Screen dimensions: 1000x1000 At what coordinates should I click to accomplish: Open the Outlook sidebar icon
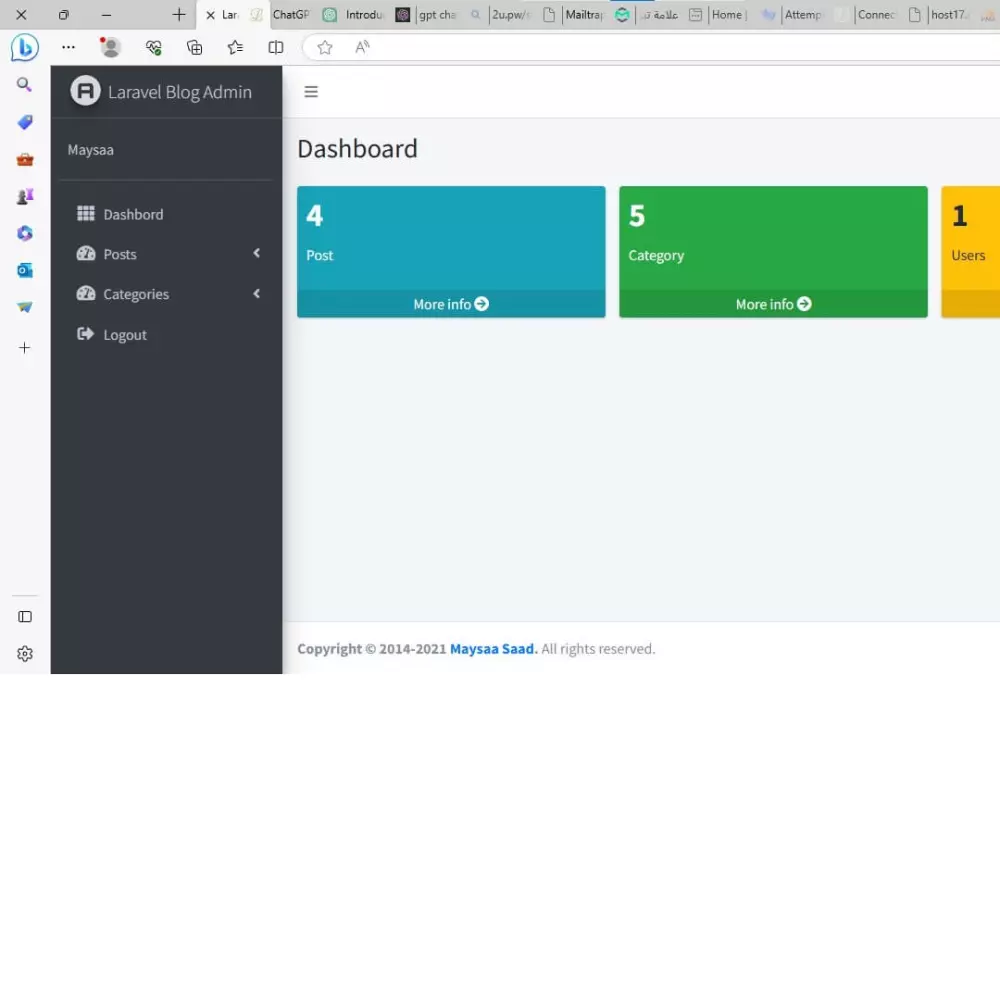25,270
